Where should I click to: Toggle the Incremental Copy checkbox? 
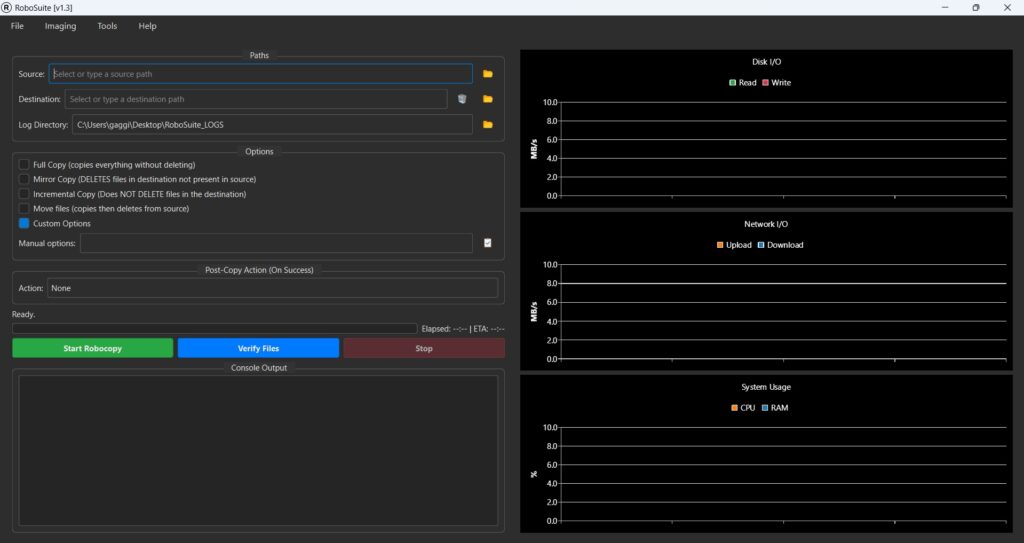point(24,194)
